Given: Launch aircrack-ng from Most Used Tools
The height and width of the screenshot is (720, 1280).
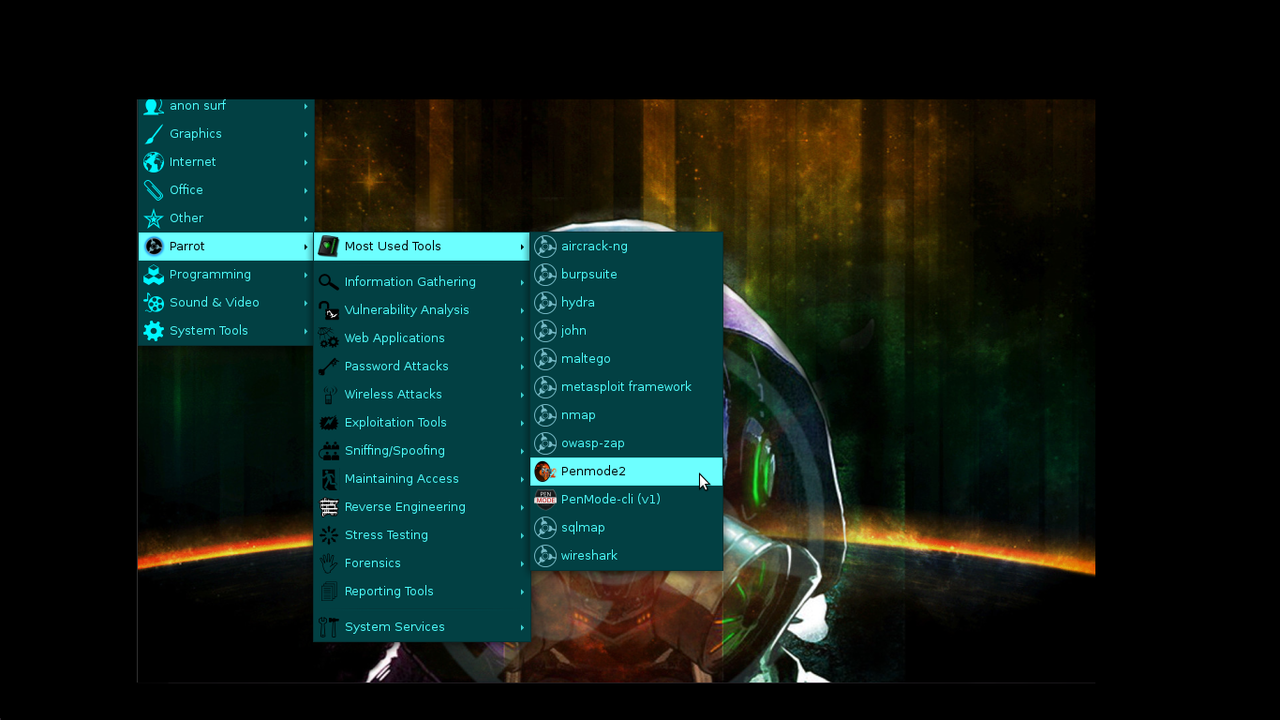Looking at the screenshot, I should (626, 246).
